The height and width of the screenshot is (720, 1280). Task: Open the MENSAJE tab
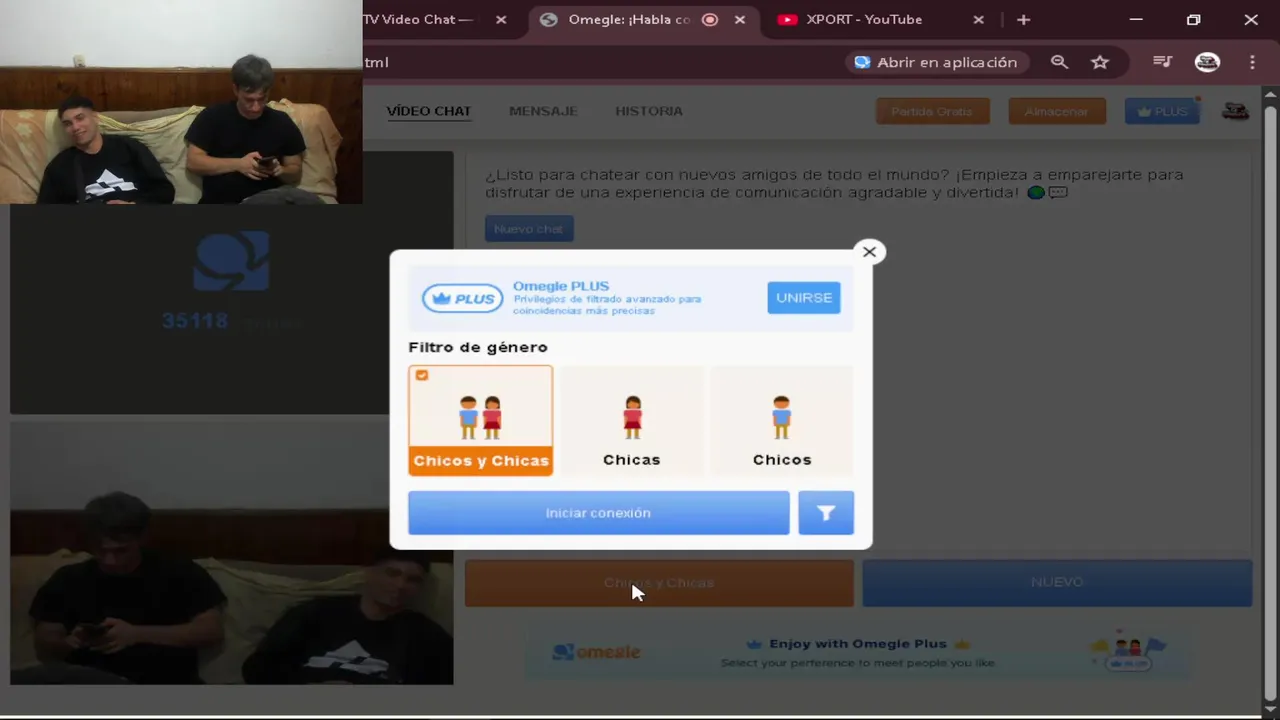543,111
